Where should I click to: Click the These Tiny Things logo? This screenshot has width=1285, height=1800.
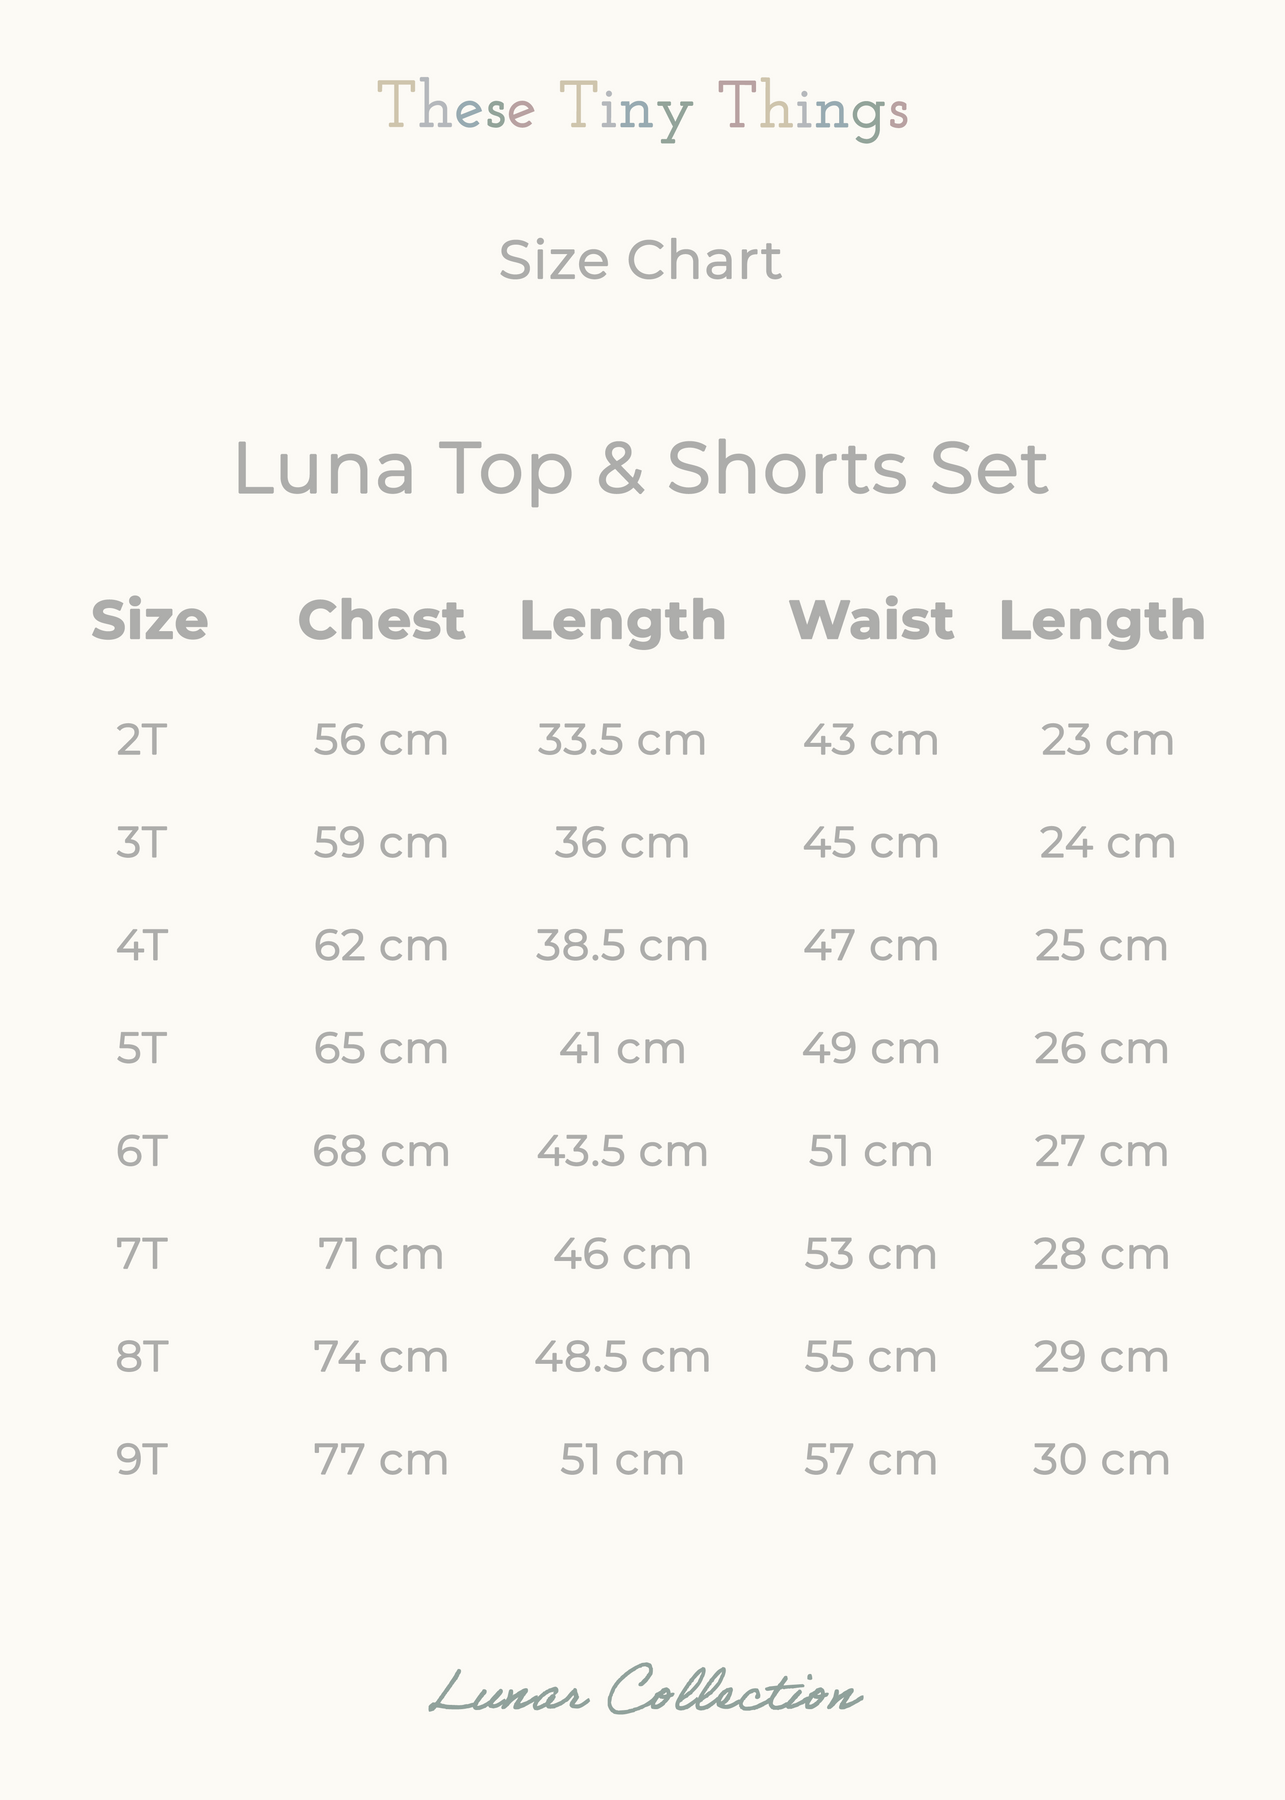point(642,108)
